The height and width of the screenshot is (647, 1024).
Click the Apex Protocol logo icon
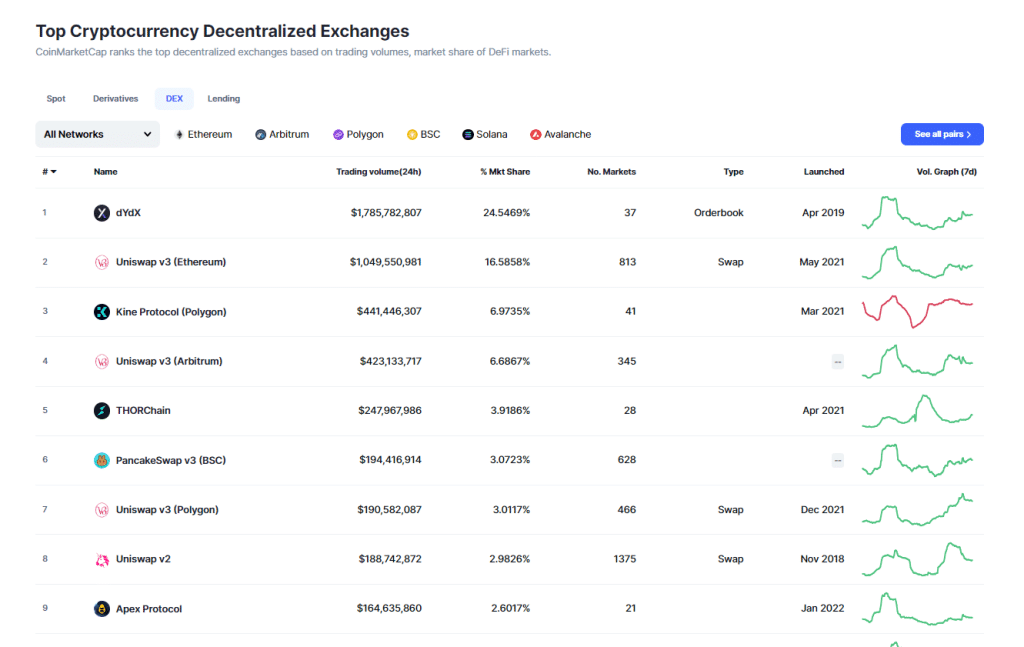(x=101, y=609)
